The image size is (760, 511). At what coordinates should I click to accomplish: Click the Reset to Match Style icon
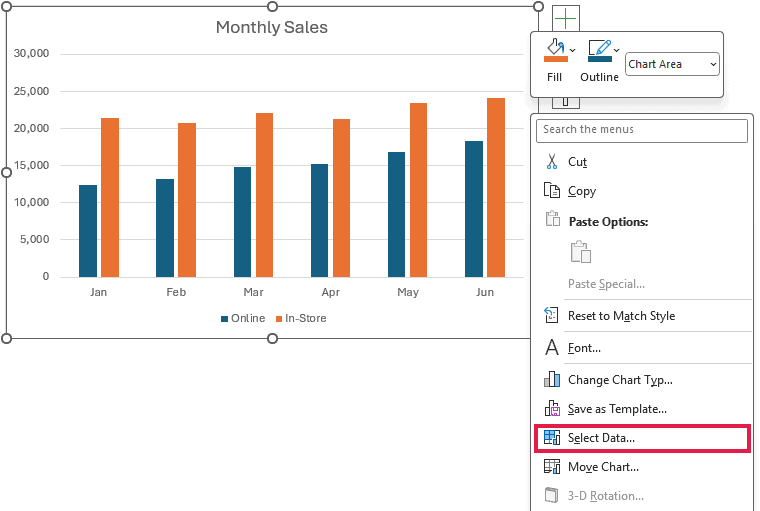pyautogui.click(x=551, y=315)
